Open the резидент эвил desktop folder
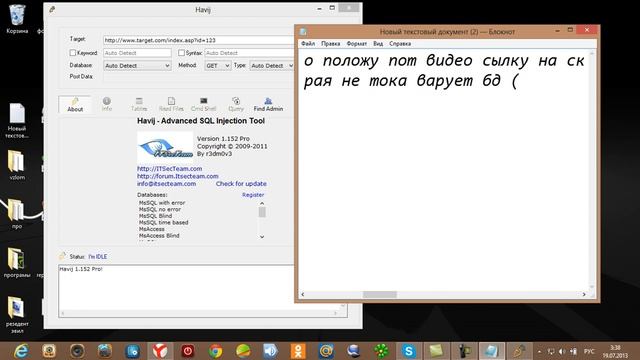The width and height of the screenshot is (640, 360). click(17, 314)
